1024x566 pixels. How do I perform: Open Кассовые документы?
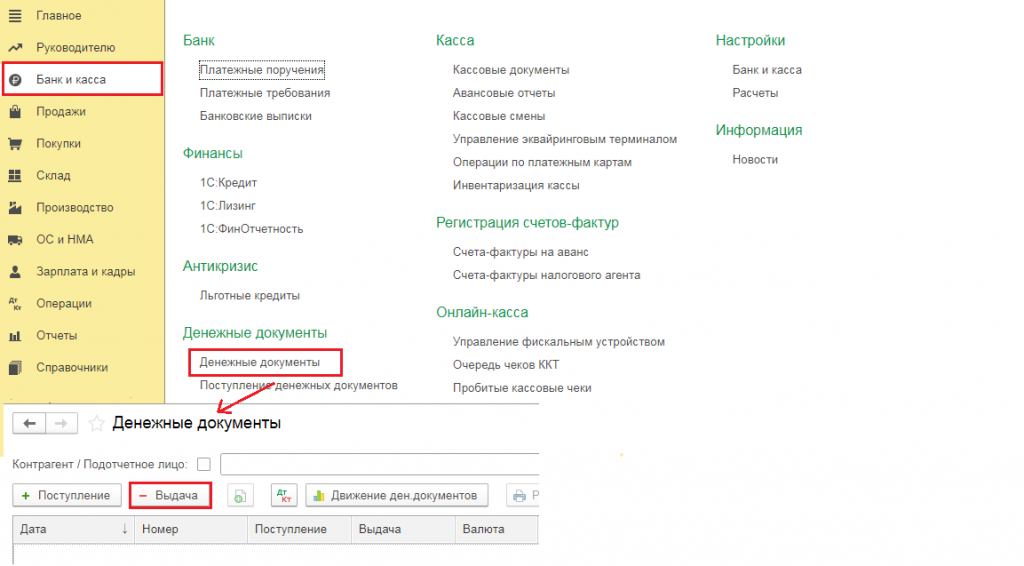[511, 70]
